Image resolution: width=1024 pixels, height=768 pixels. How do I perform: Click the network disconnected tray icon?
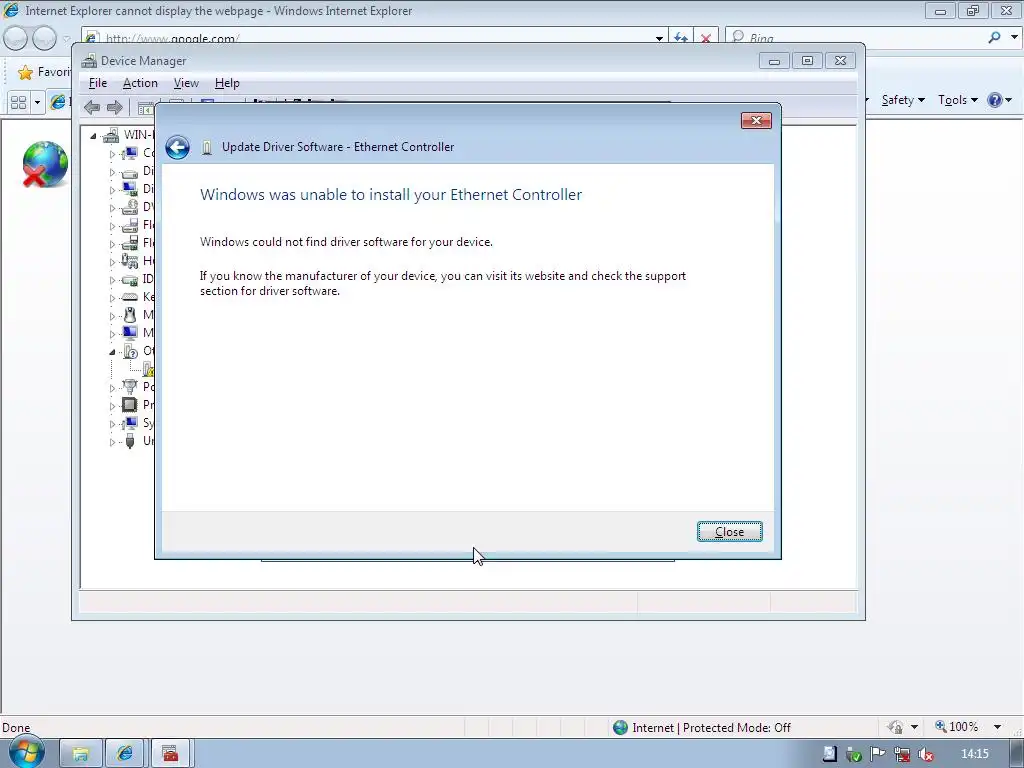click(903, 754)
